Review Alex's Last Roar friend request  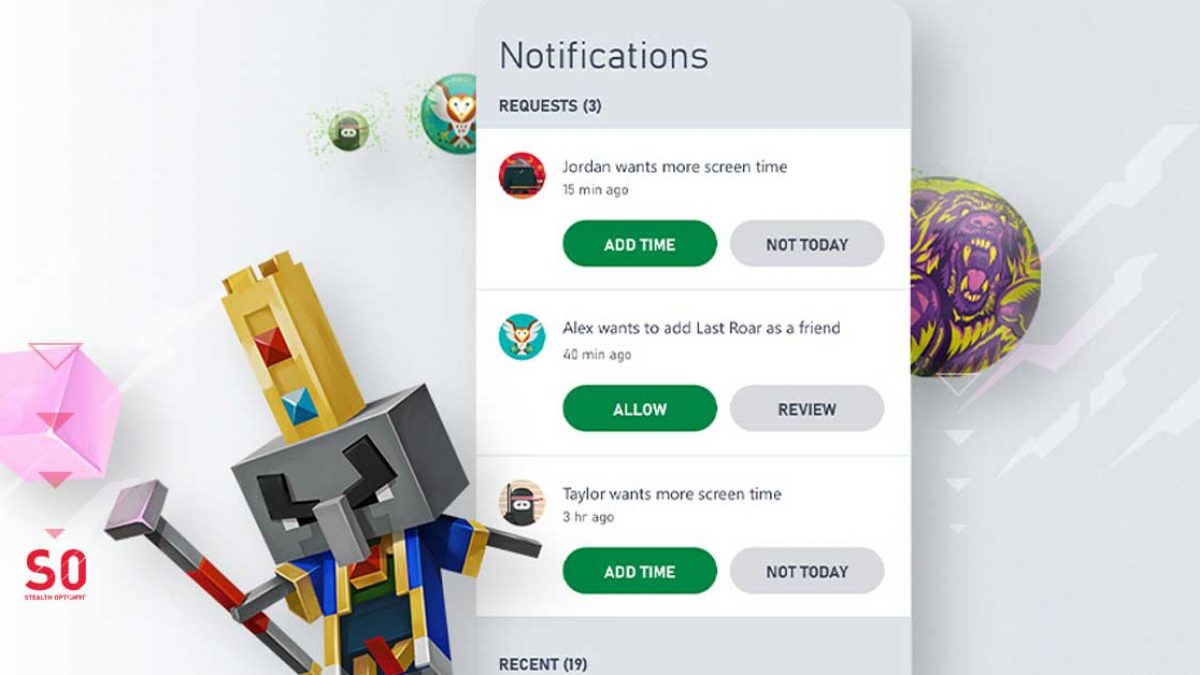[x=807, y=409]
